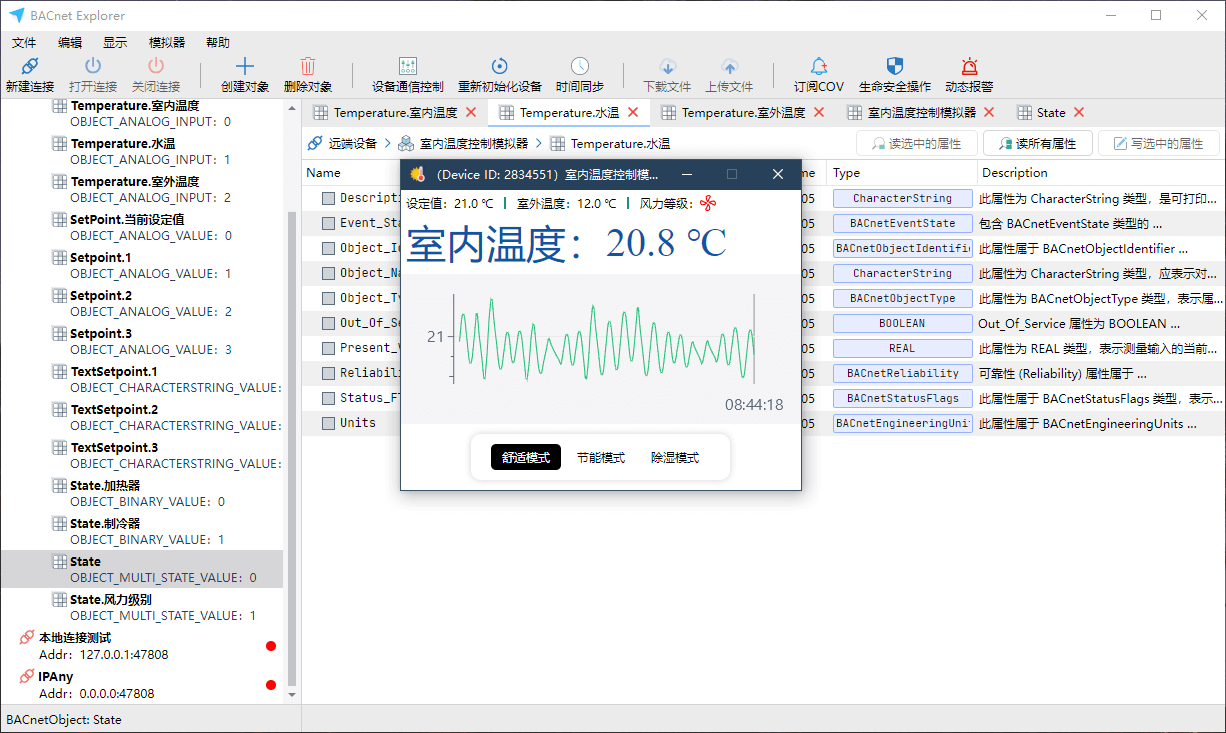
Task: Open 设备通信控制 from the toolbar
Action: click(x=407, y=67)
